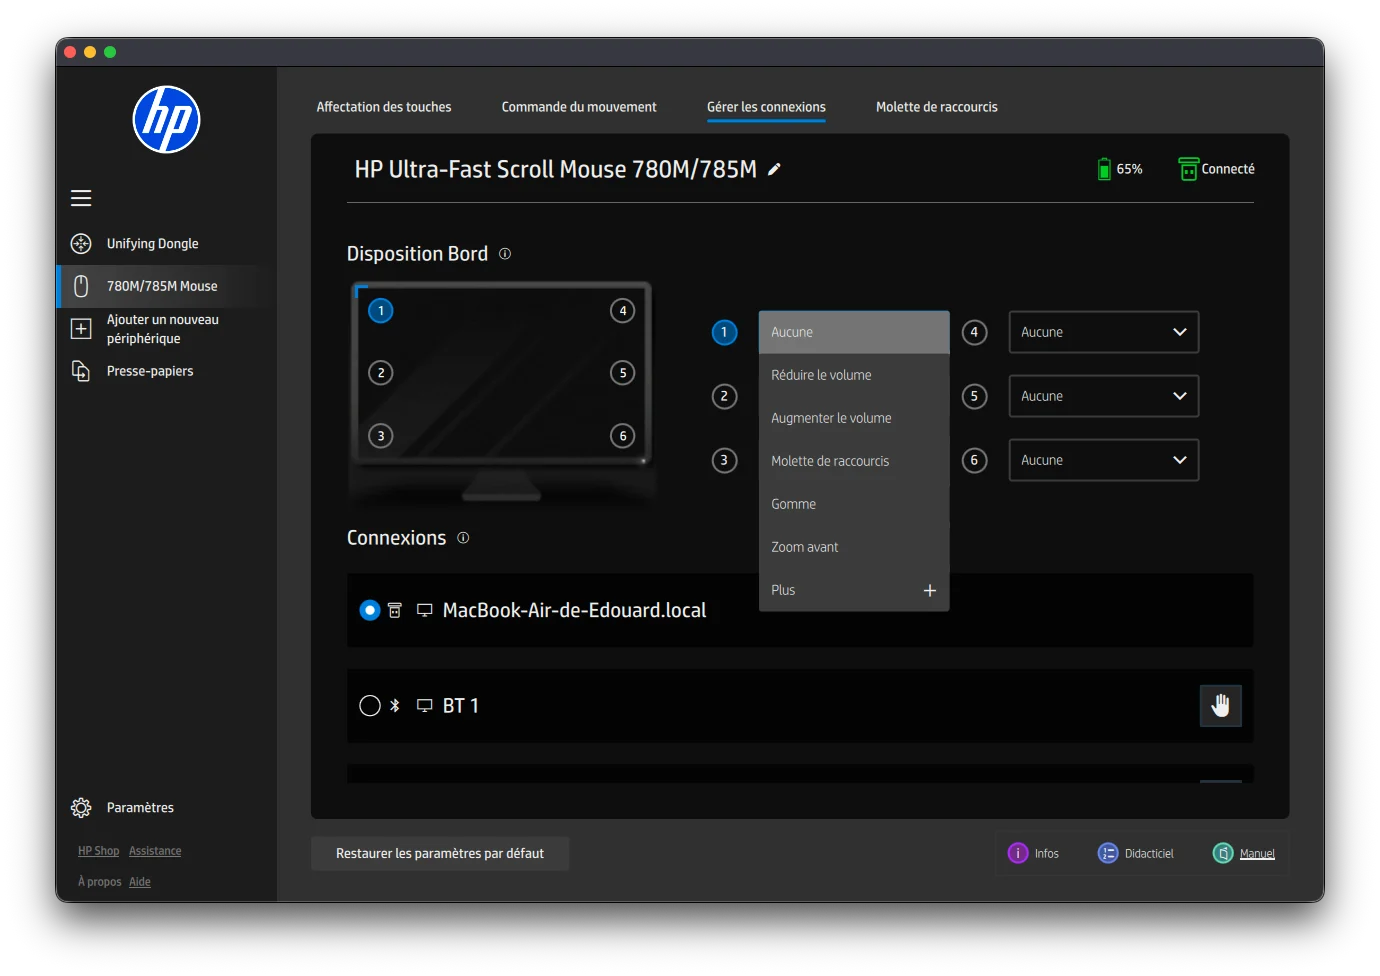Viewport: 1380px width, 976px height.
Task: Open the hamburger menu in sidebar
Action: pyautogui.click(x=81, y=198)
